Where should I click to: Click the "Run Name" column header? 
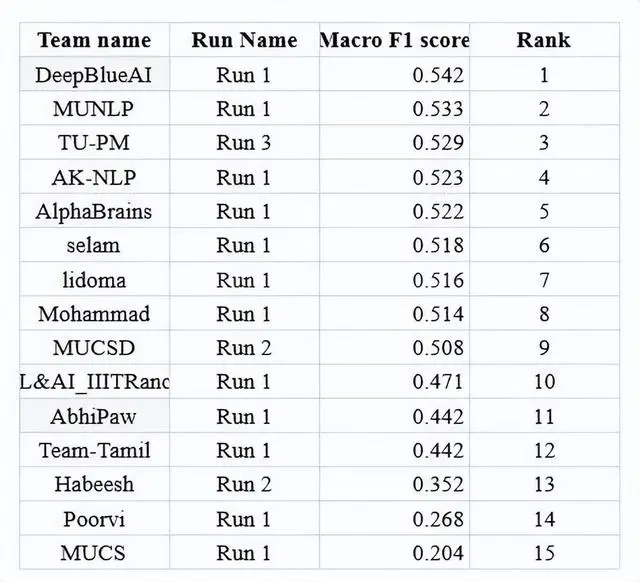[x=244, y=41]
